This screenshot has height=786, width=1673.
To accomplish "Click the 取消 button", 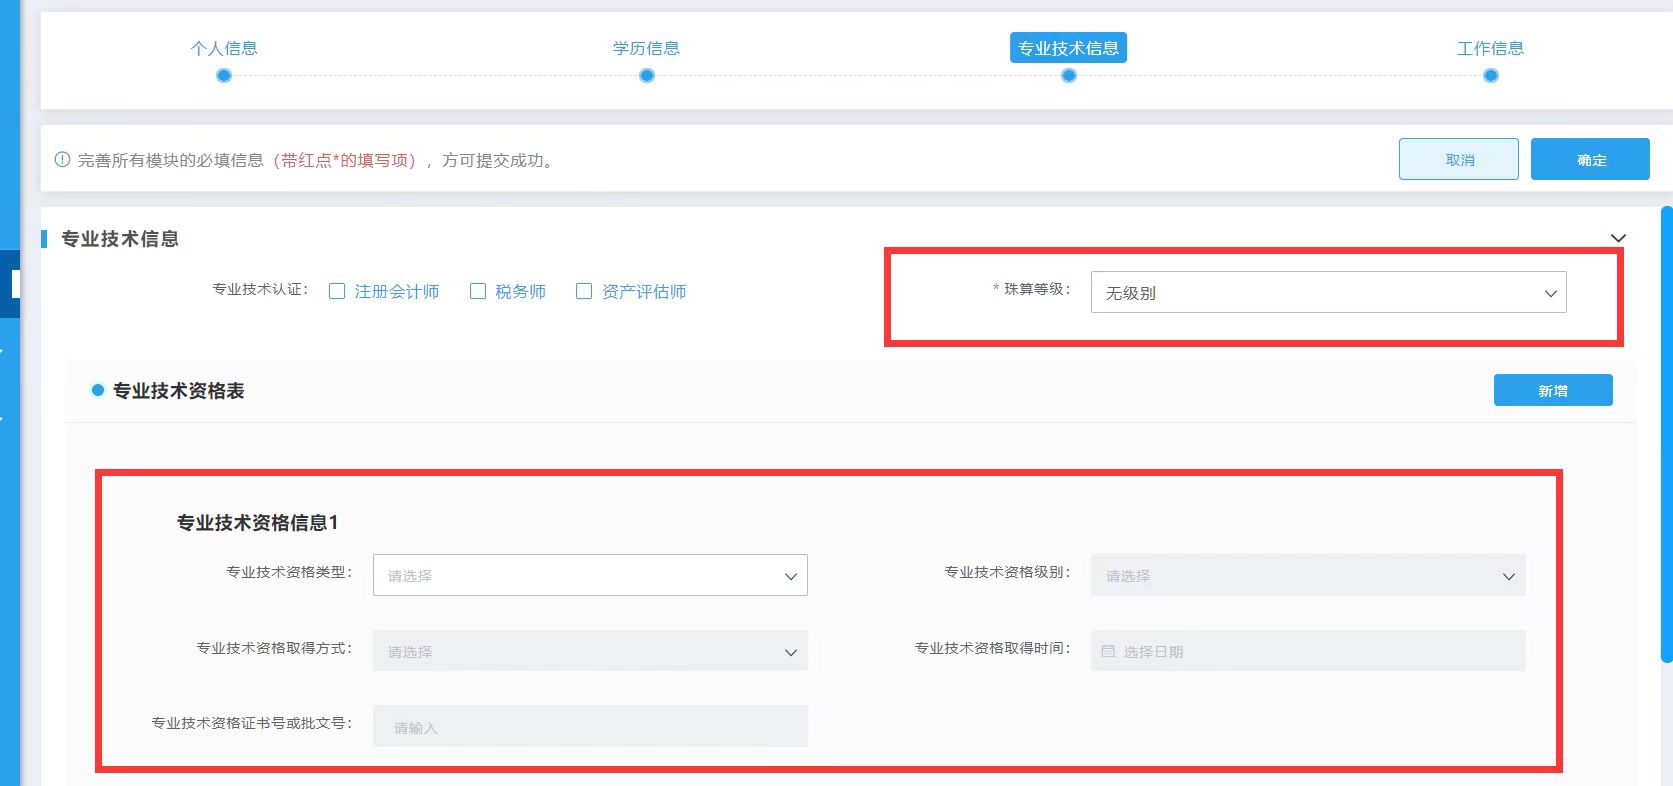I will [x=1458, y=160].
